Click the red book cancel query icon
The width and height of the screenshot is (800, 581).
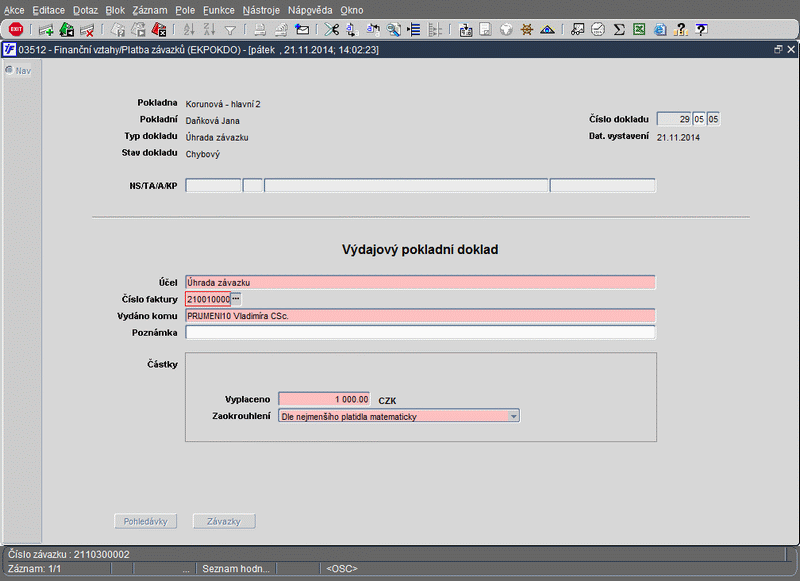[159, 30]
